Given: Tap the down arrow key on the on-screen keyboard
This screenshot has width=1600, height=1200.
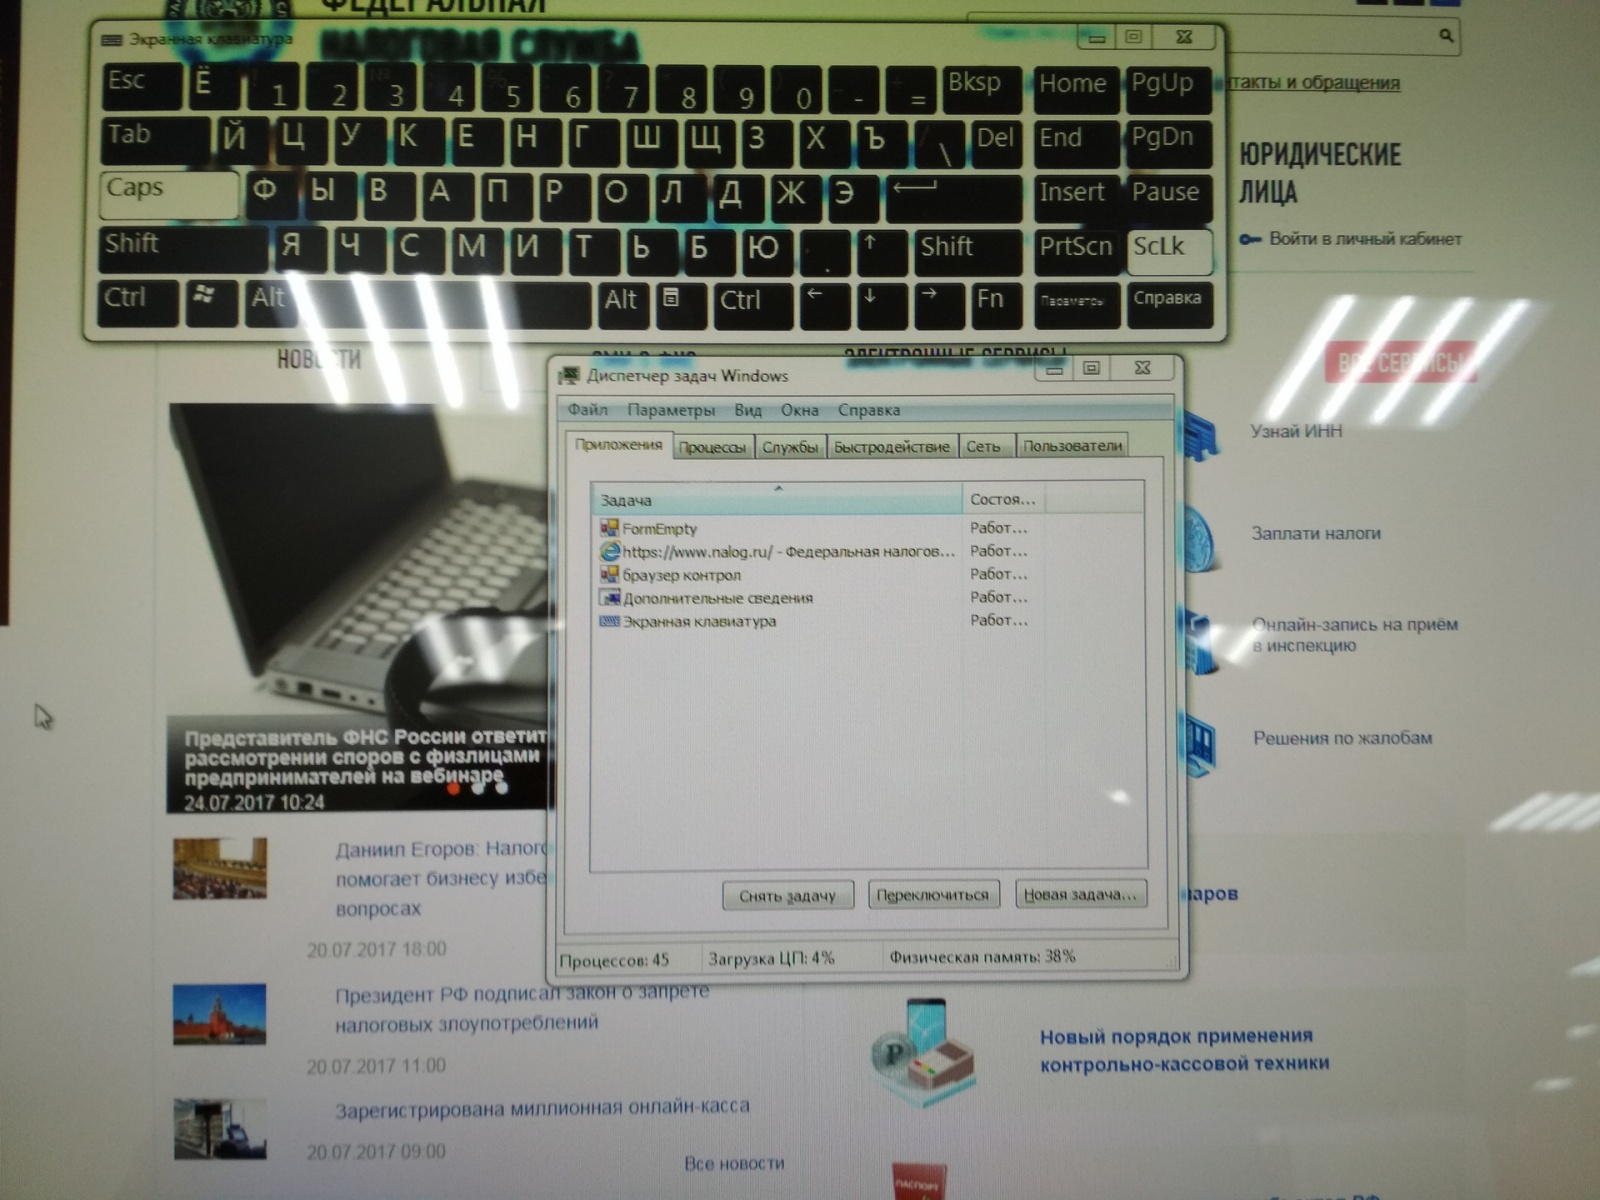Looking at the screenshot, I should (x=882, y=305).
